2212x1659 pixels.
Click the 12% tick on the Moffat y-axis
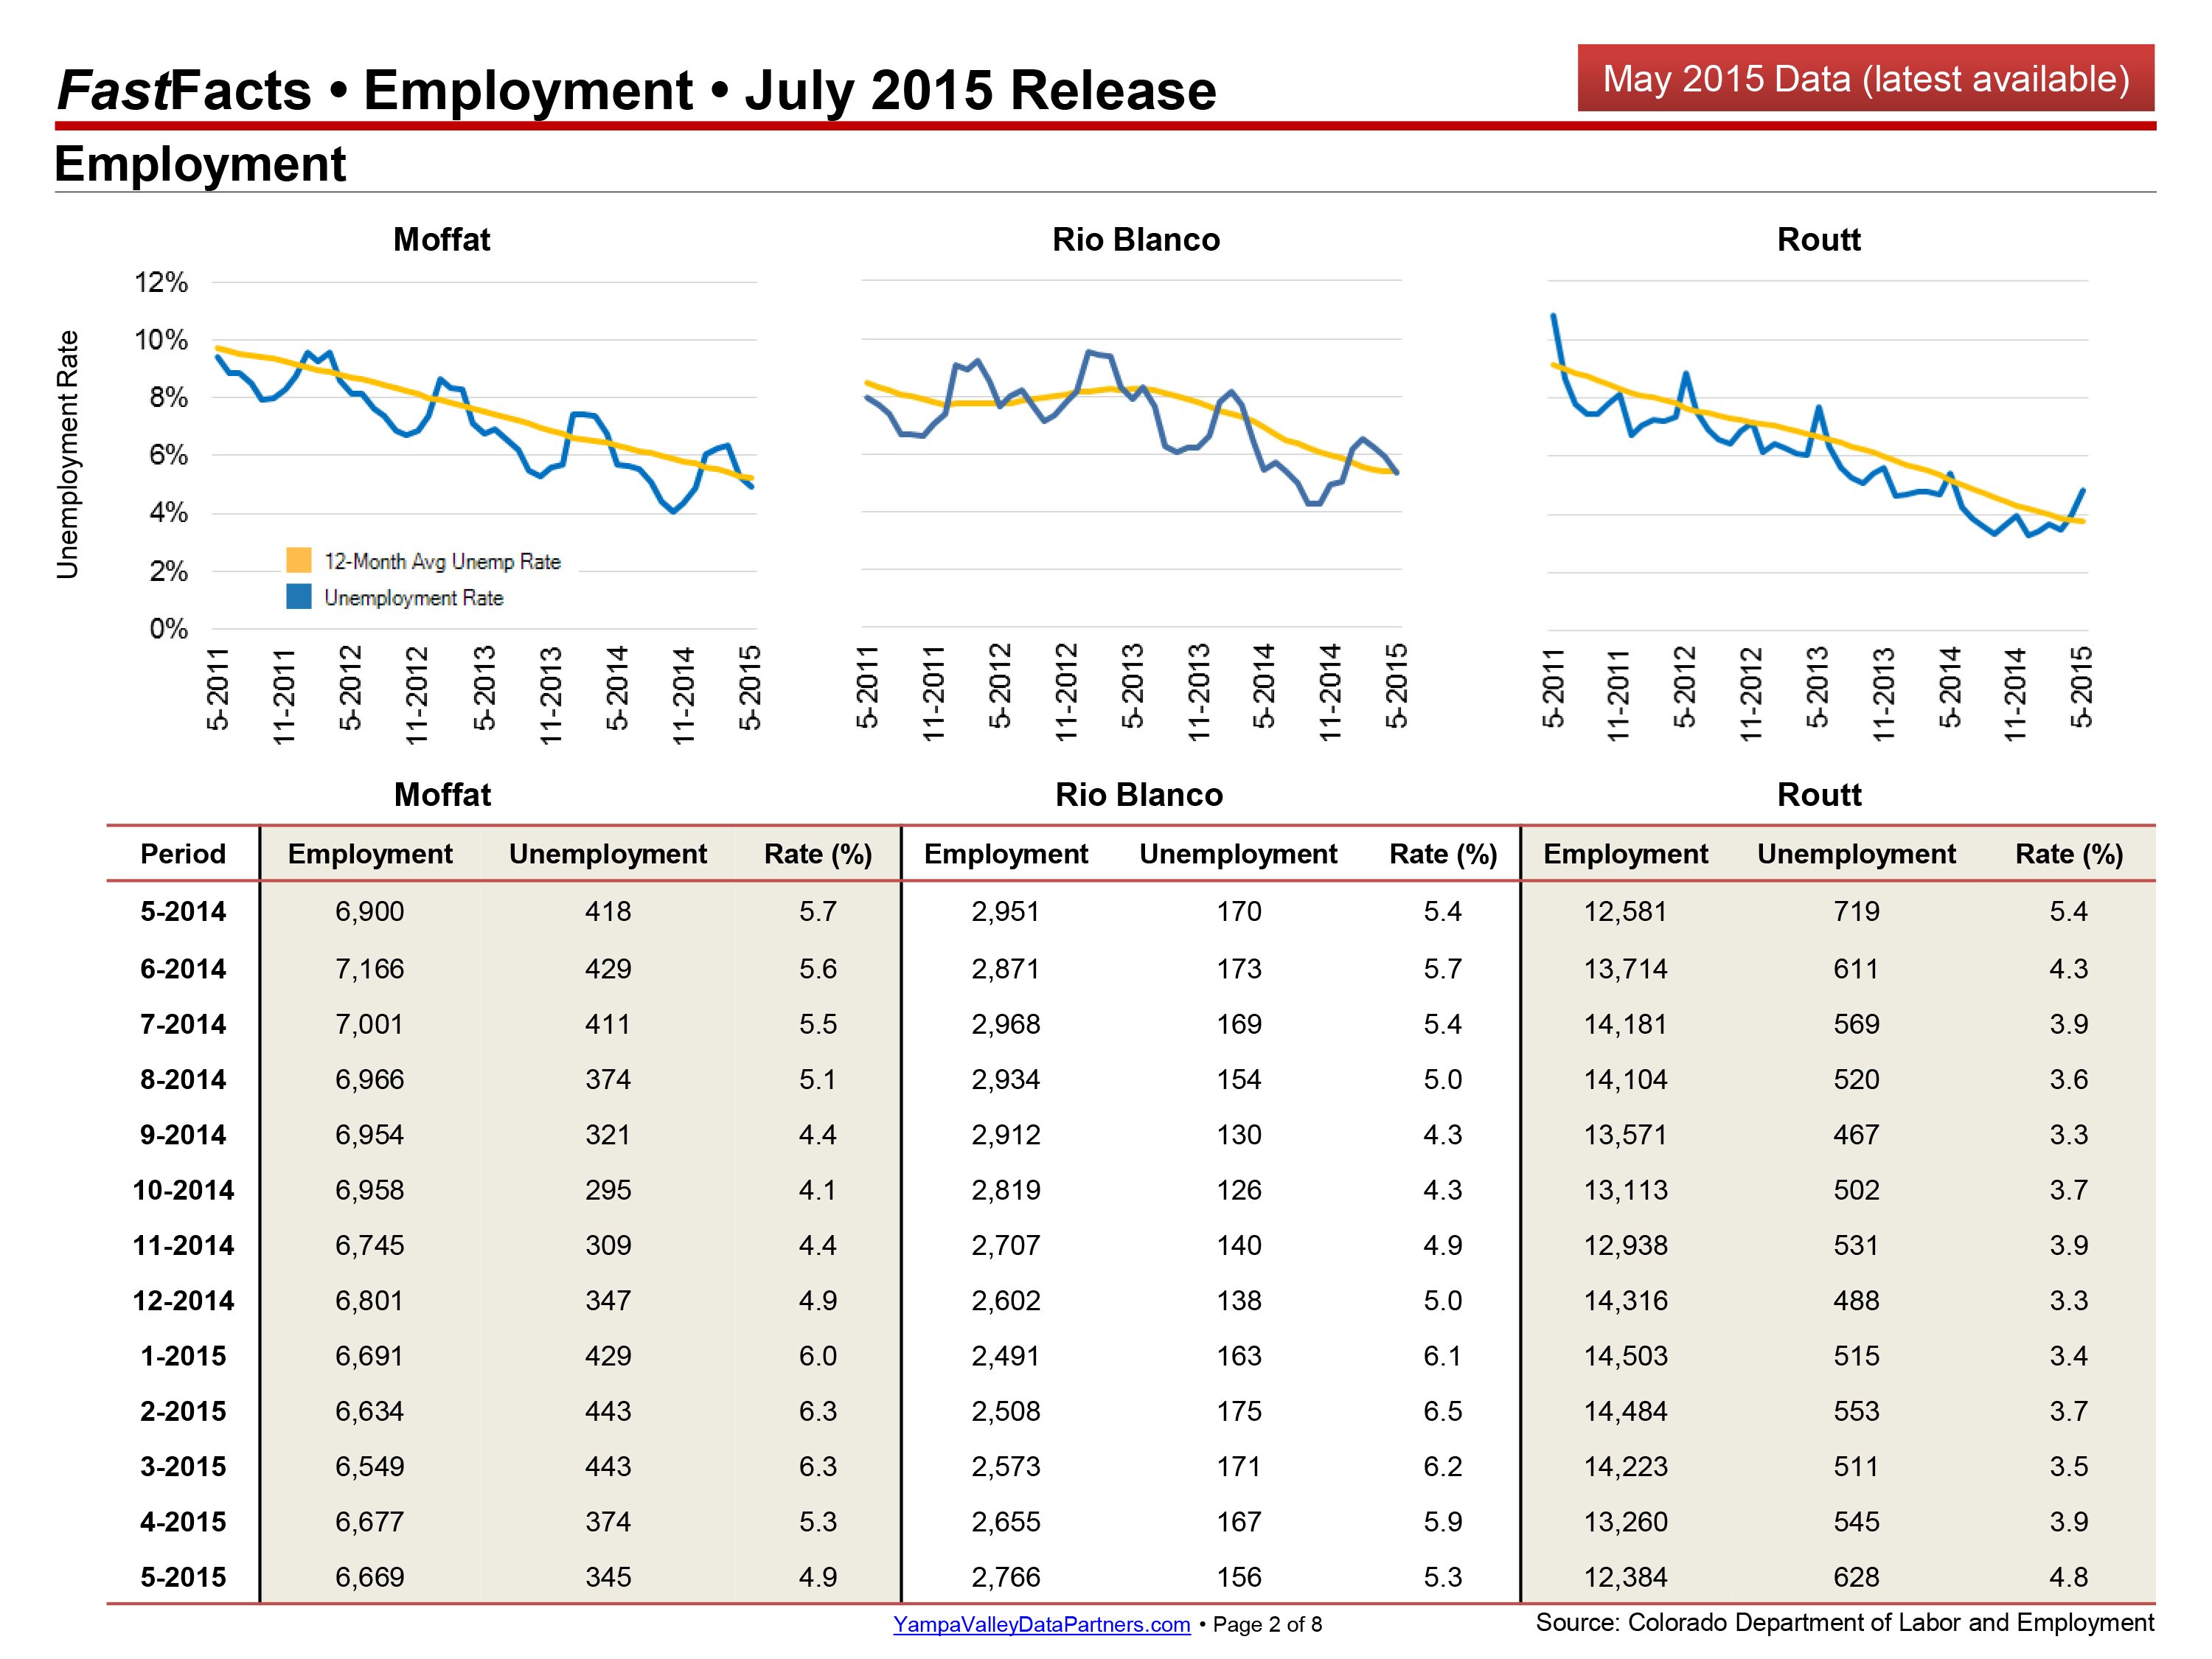tap(161, 282)
